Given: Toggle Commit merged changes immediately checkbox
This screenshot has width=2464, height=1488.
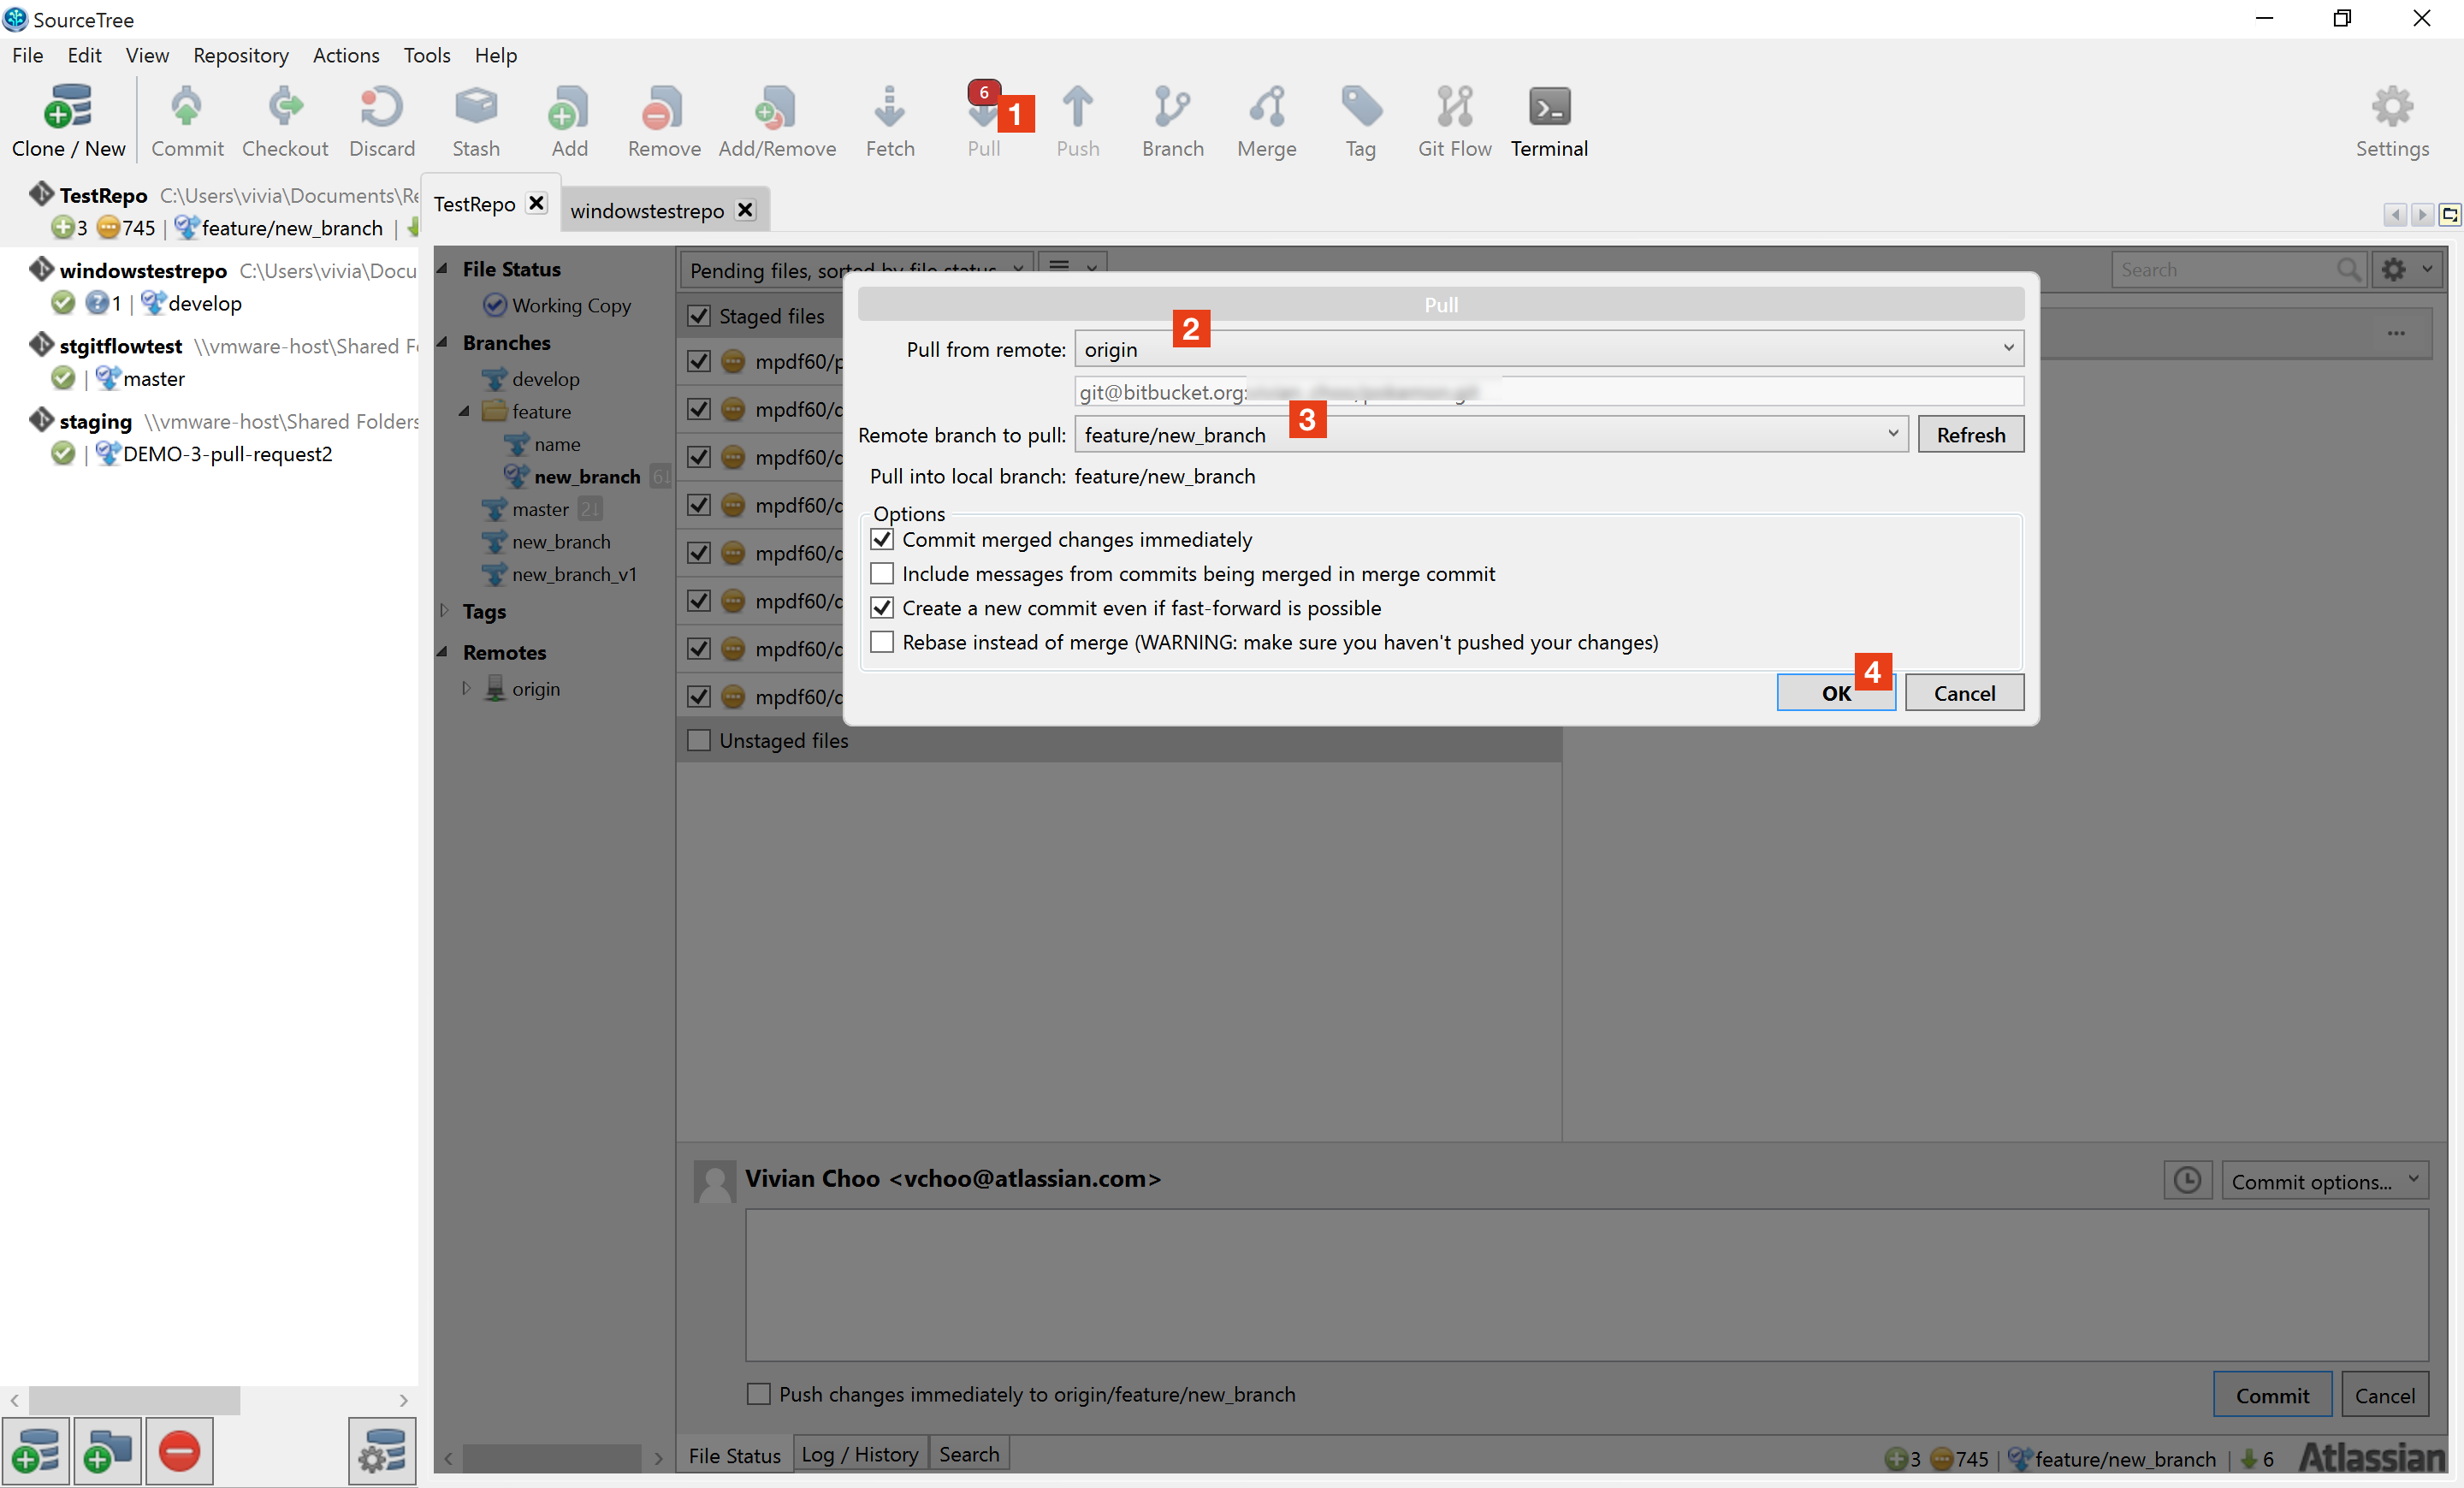Looking at the screenshot, I should [882, 540].
